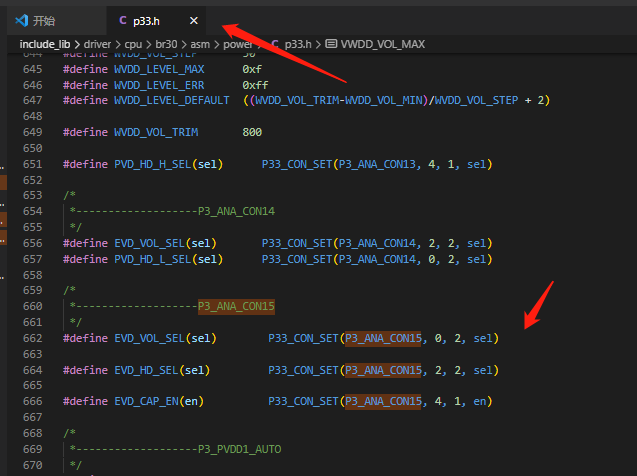Click the VS Code logo icon in the 开始 tab
The width and height of the screenshot is (637, 476).
[22, 20]
